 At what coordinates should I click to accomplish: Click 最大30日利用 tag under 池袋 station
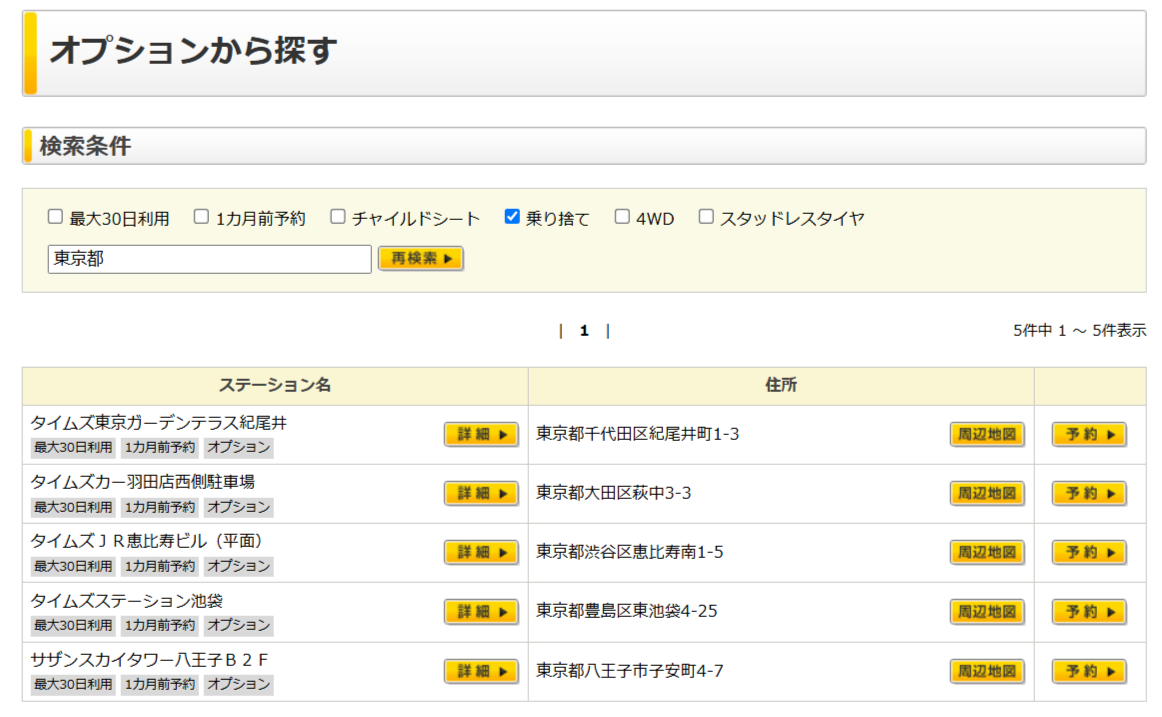[73, 626]
